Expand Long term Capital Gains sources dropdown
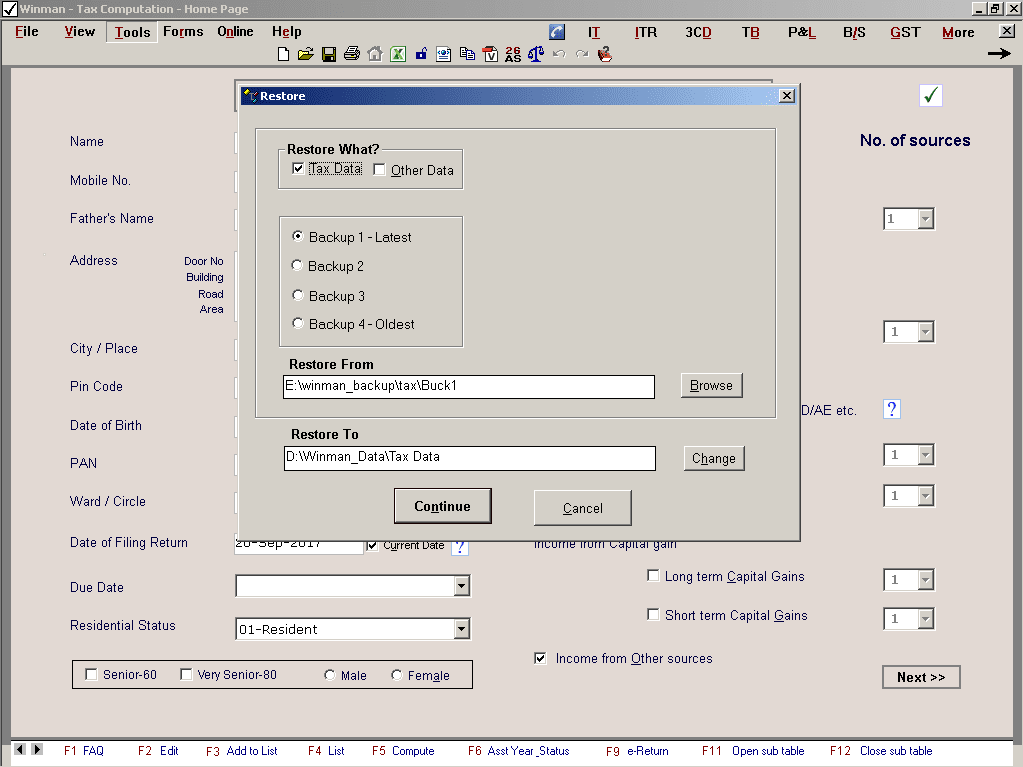Viewport: 1023px width, 767px height. click(x=925, y=580)
